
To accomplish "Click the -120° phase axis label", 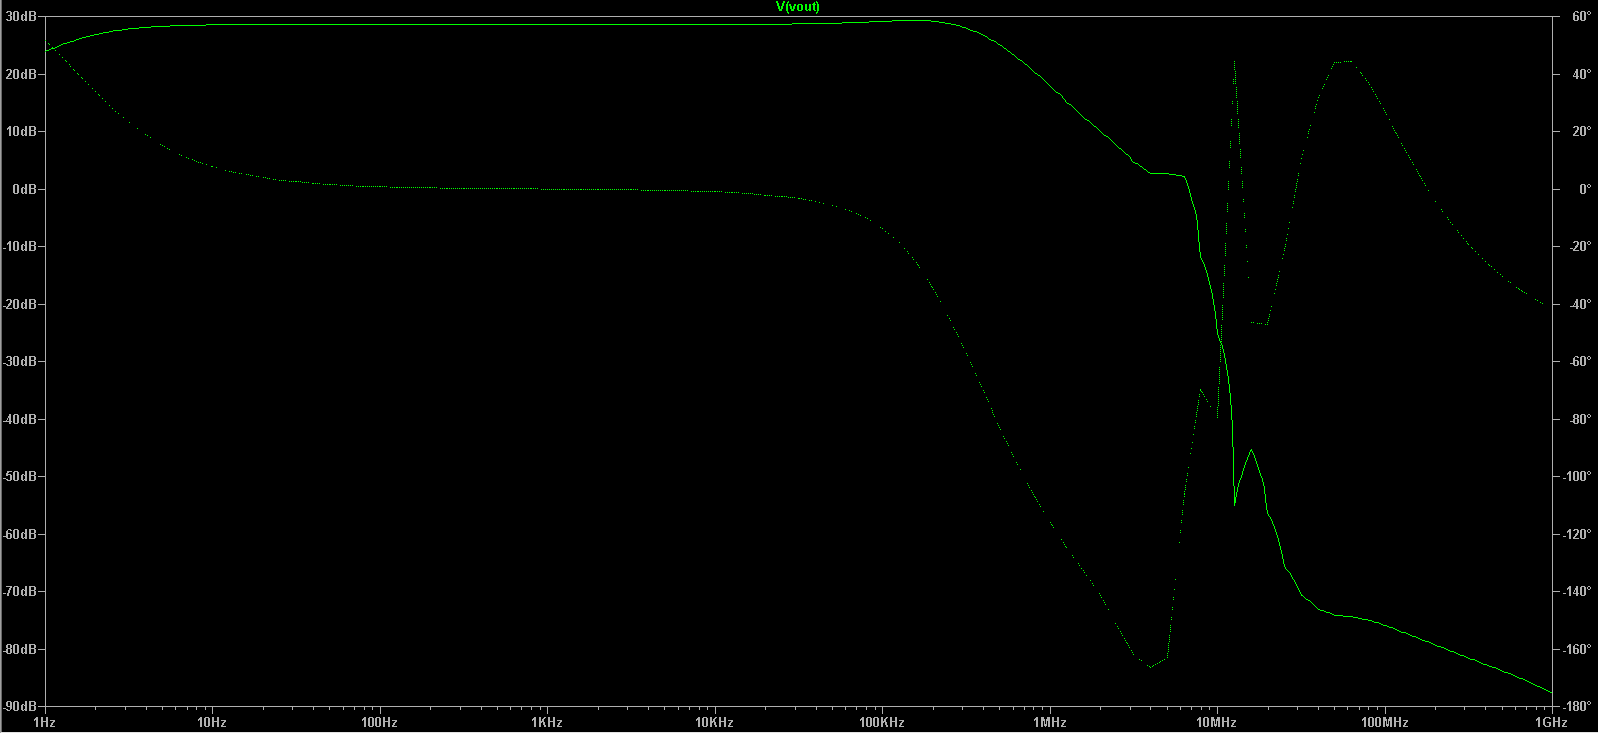I will [x=1576, y=534].
